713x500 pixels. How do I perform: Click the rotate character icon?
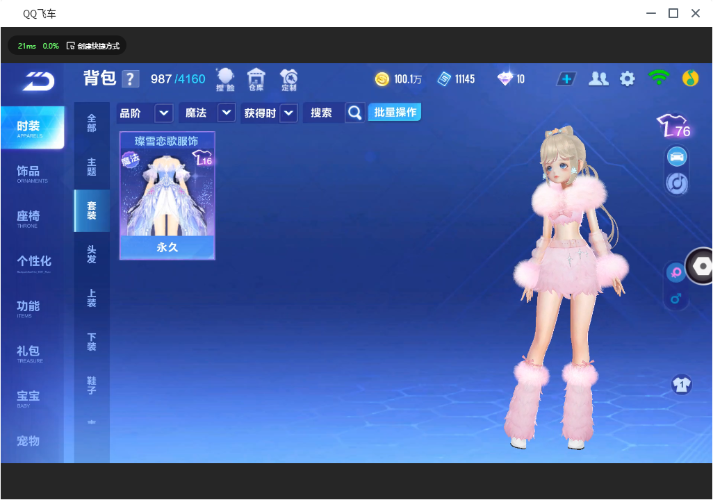[677, 184]
